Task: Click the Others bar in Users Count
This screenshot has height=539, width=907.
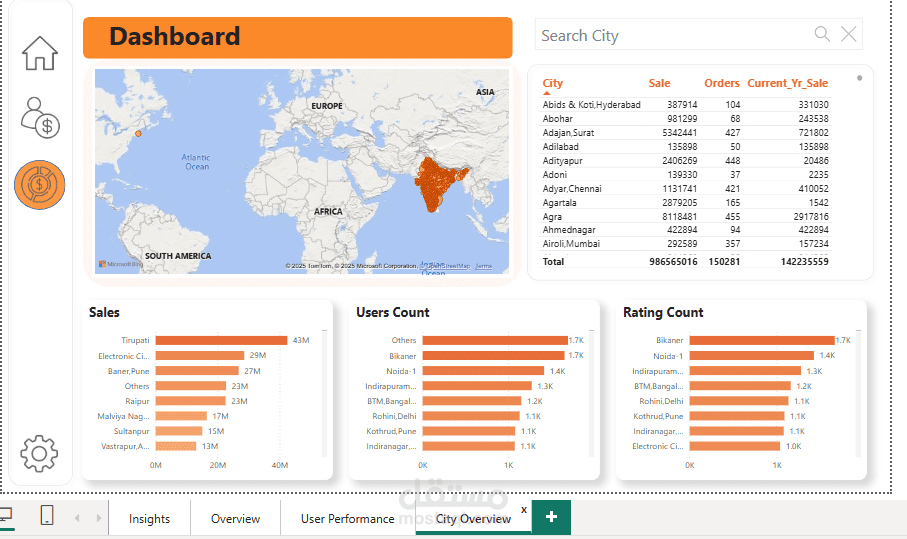Action: pyautogui.click(x=495, y=340)
